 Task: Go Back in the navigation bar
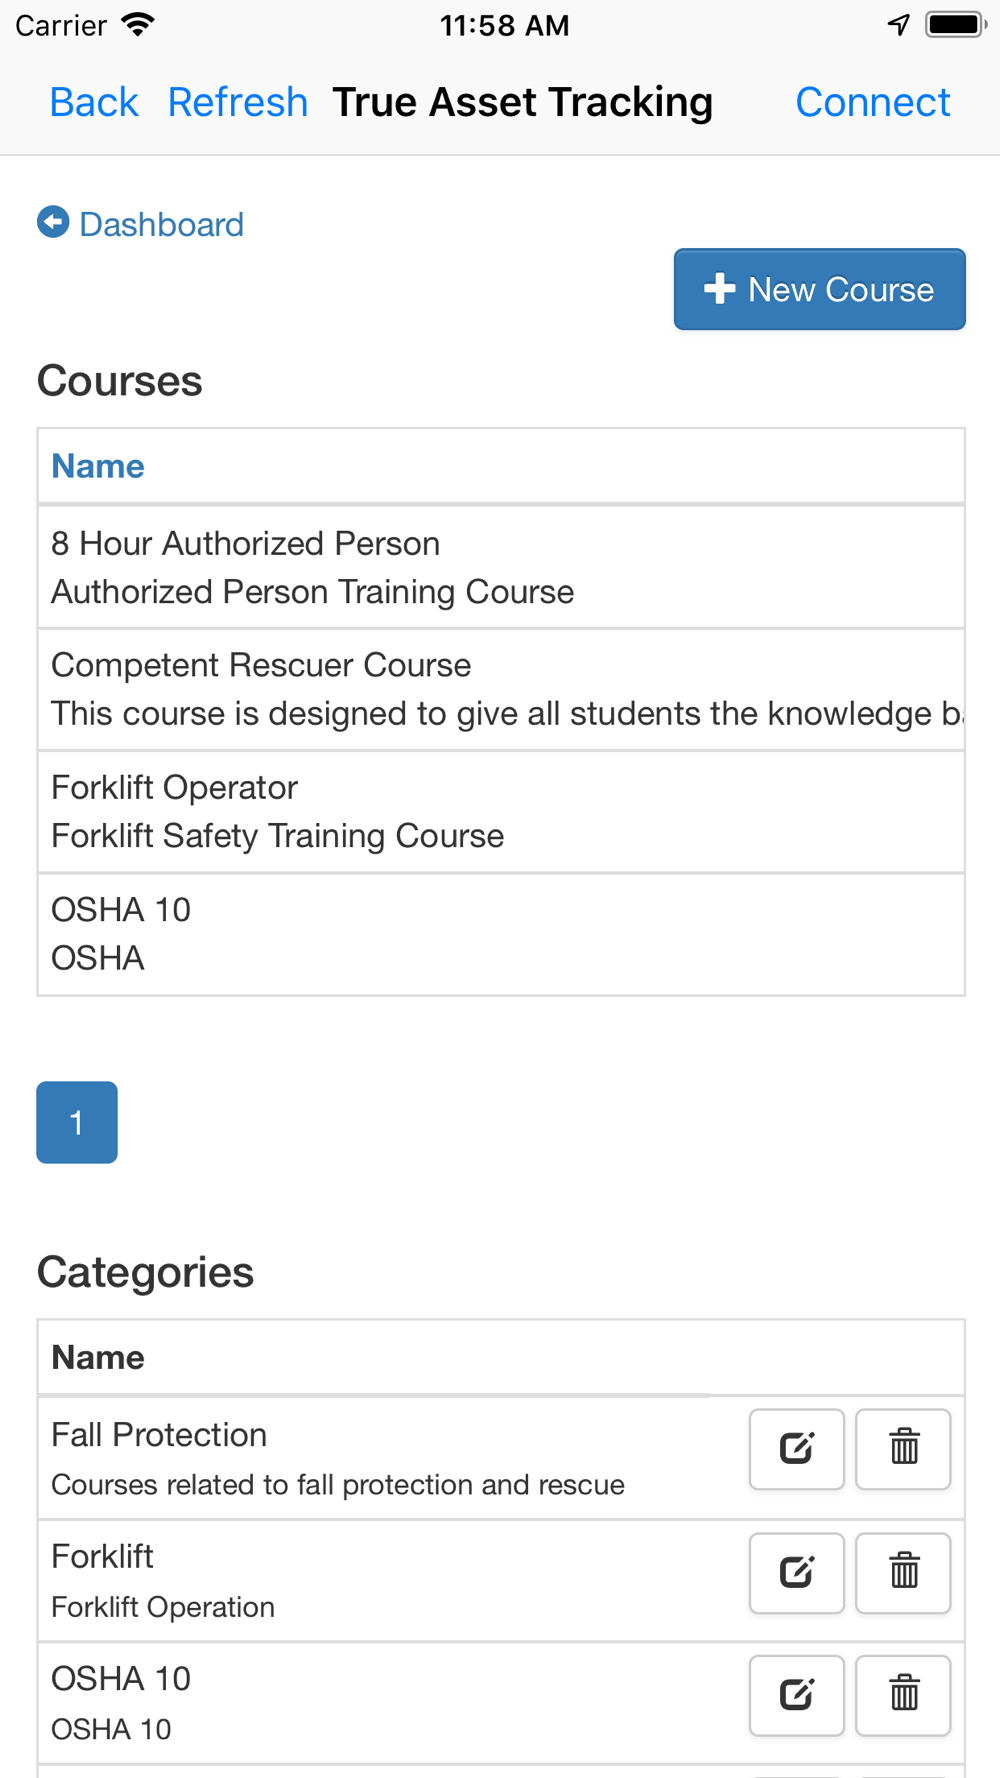point(94,102)
